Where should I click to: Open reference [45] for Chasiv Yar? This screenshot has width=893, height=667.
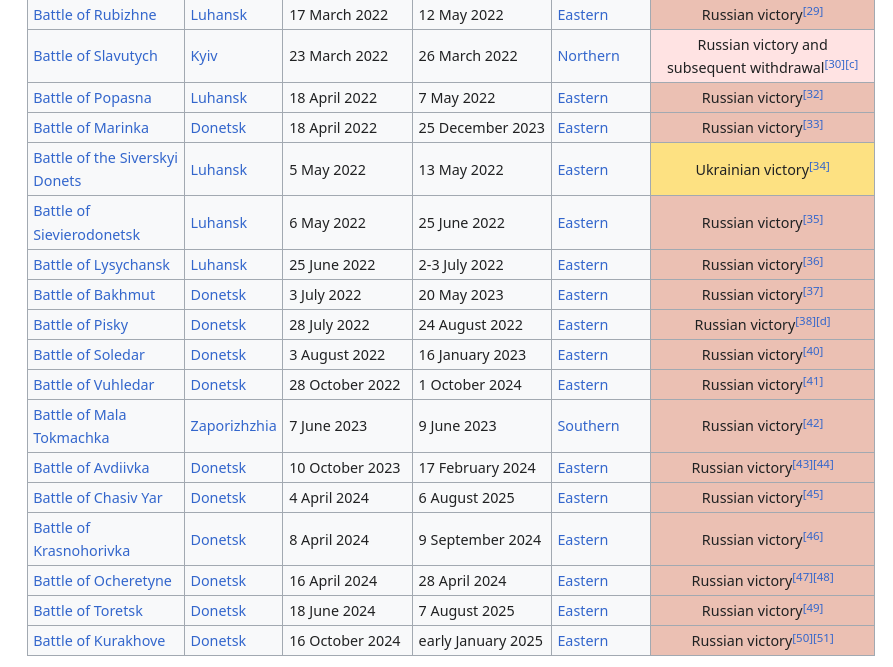pos(813,494)
